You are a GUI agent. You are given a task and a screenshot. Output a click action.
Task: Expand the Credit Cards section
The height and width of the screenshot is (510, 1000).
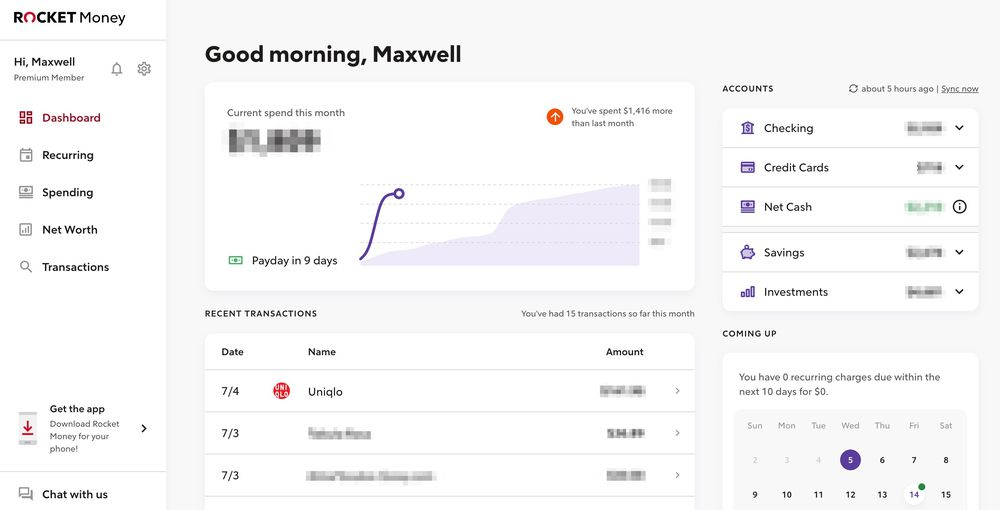pos(959,168)
